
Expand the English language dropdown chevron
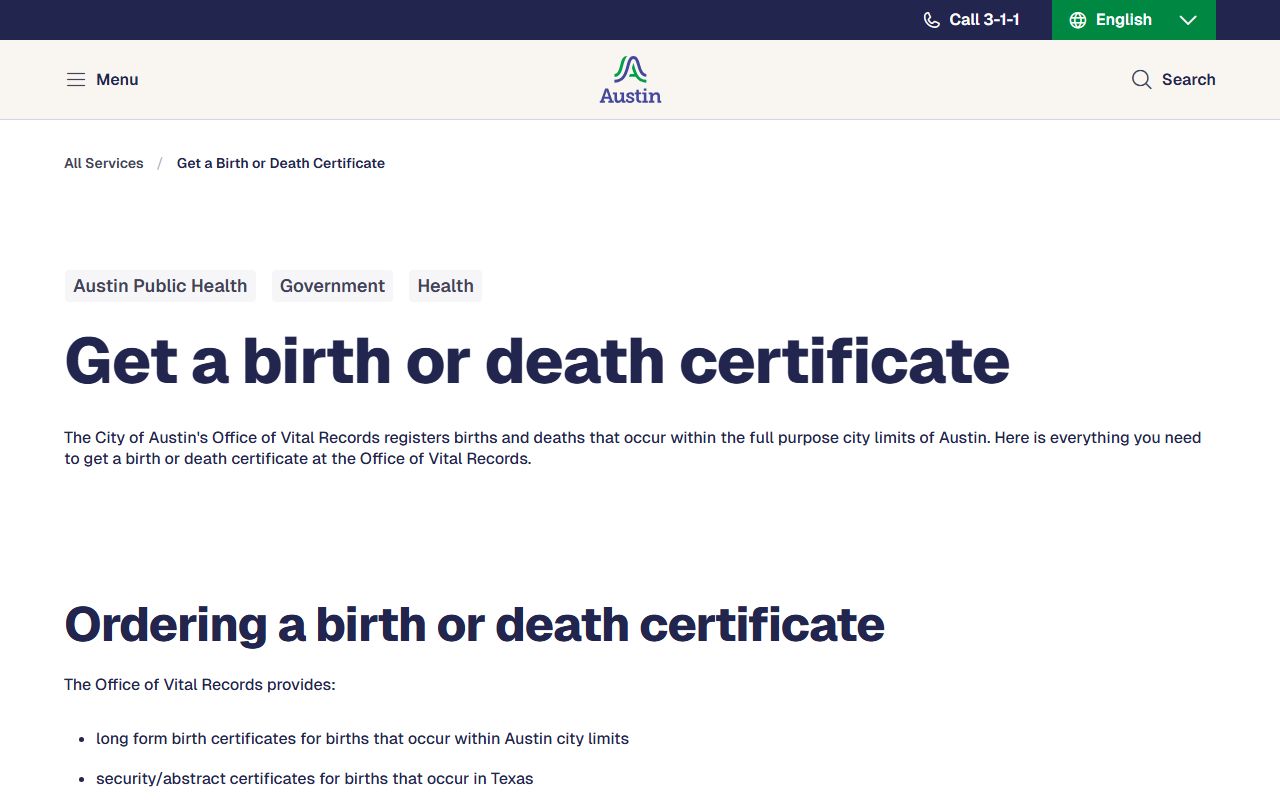1188,20
